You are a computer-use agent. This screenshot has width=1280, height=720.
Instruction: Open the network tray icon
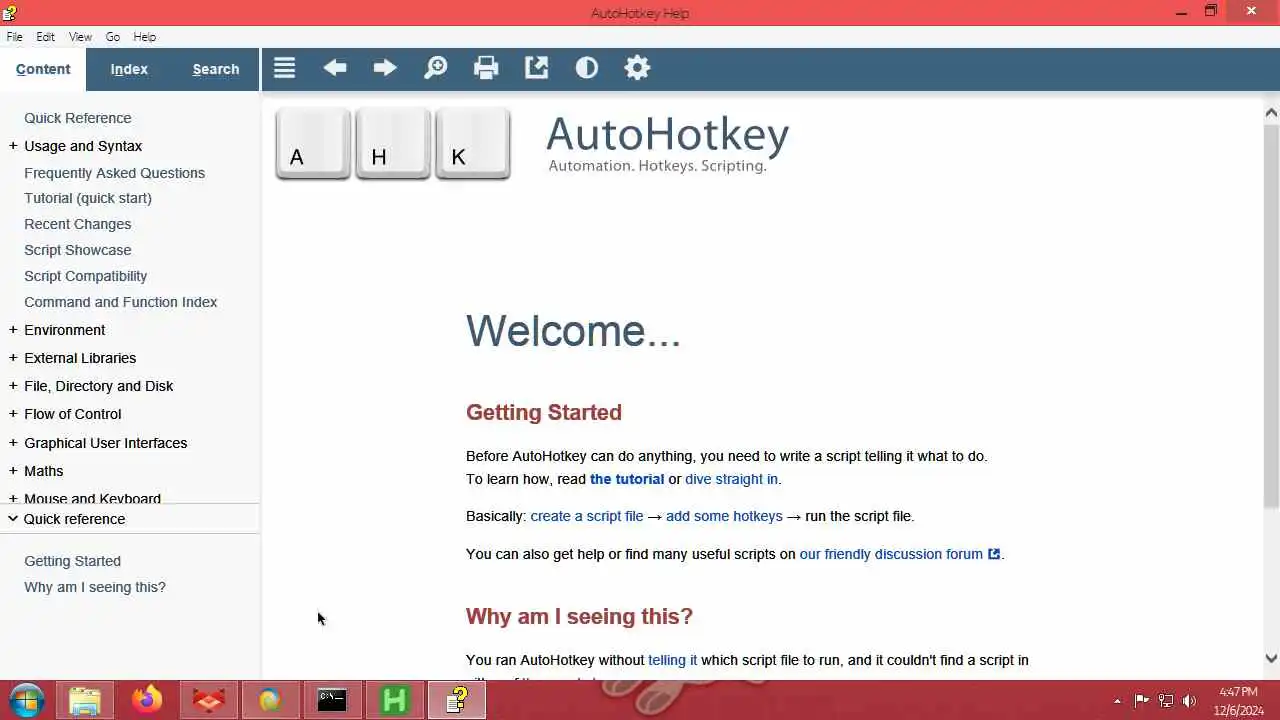[x=1165, y=701]
